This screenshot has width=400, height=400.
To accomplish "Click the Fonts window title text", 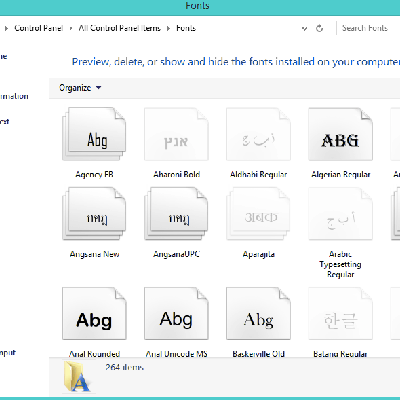I will pyautogui.click(x=197, y=6).
